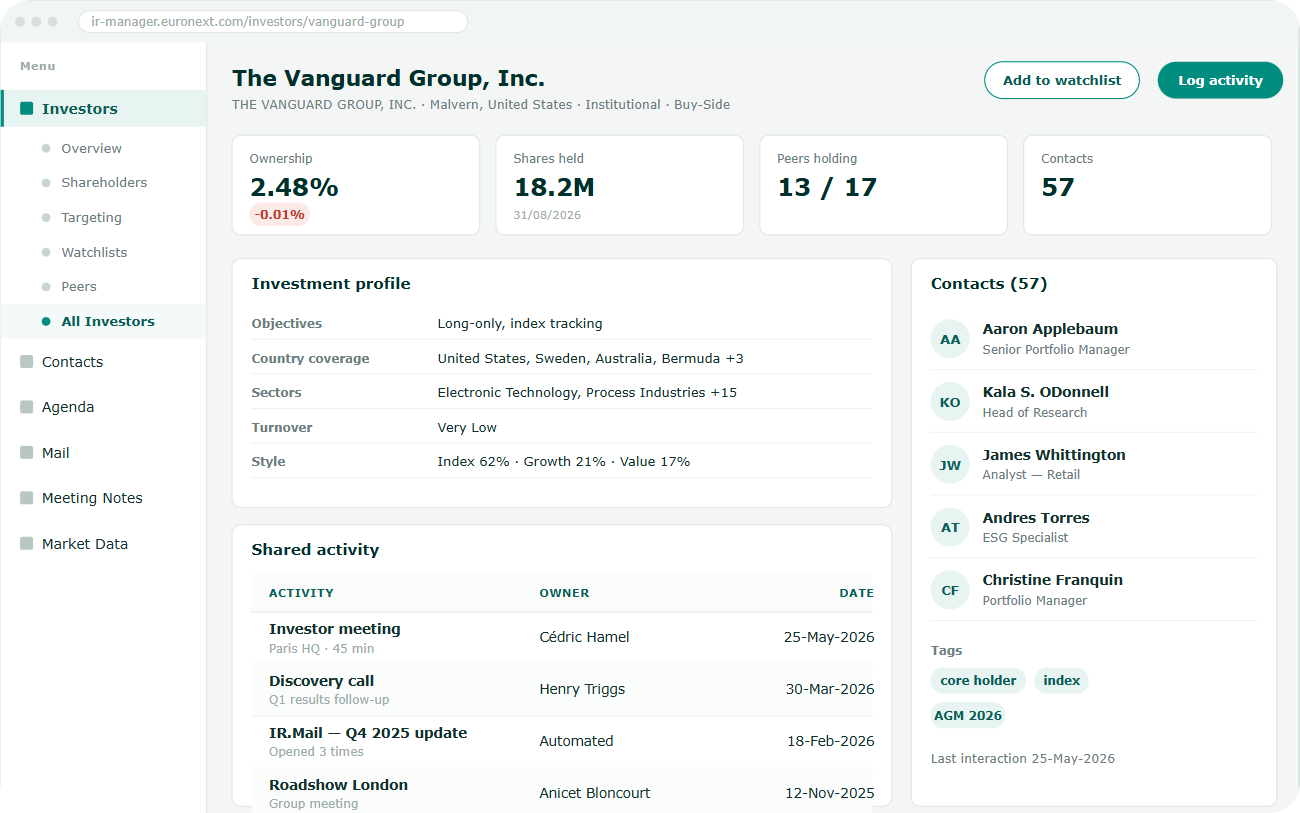1300x813 pixels.
Task: Click the JW avatar for James Whittington
Action: (950, 465)
